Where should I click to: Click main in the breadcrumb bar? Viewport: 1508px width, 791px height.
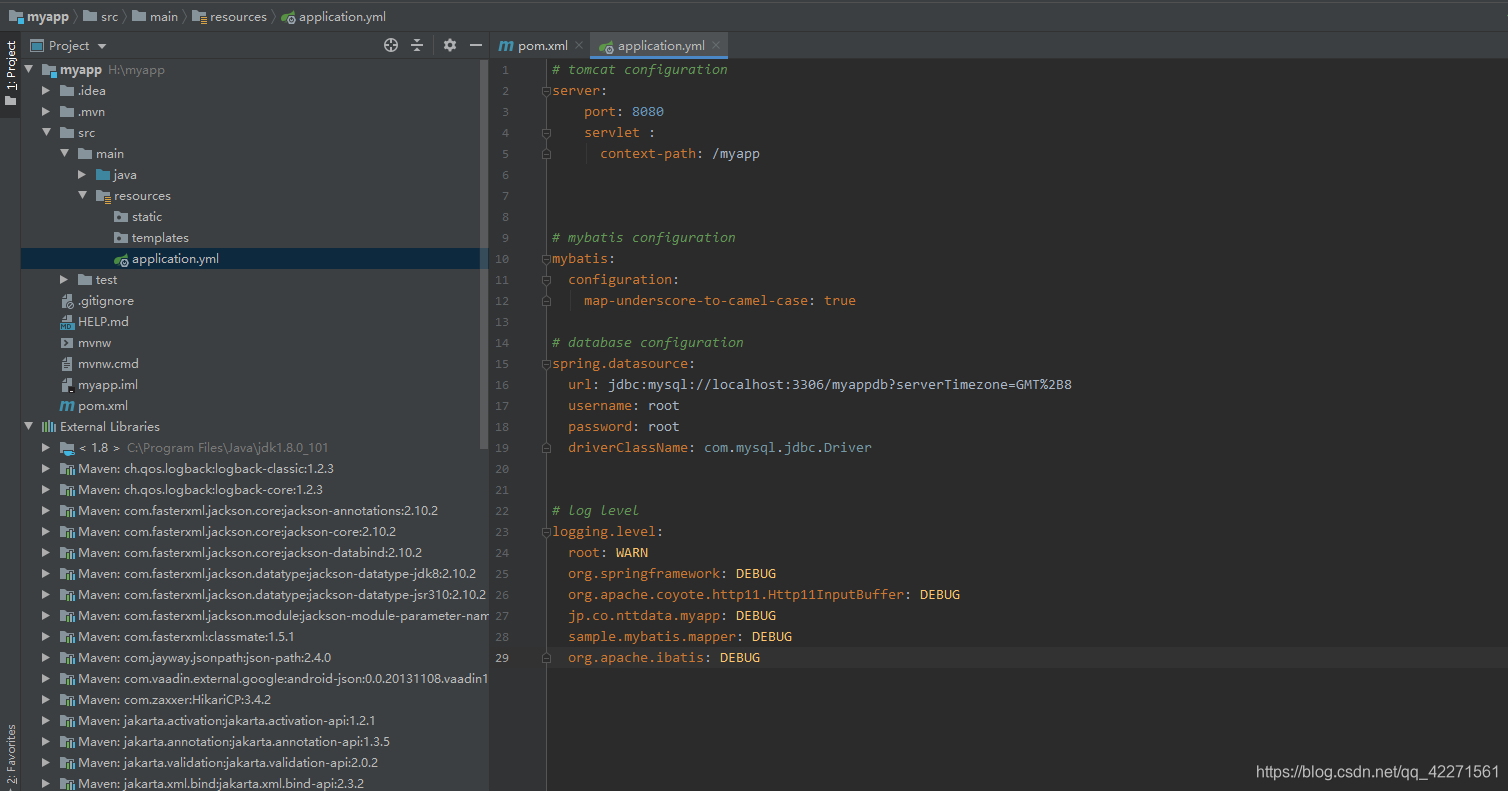[155, 16]
